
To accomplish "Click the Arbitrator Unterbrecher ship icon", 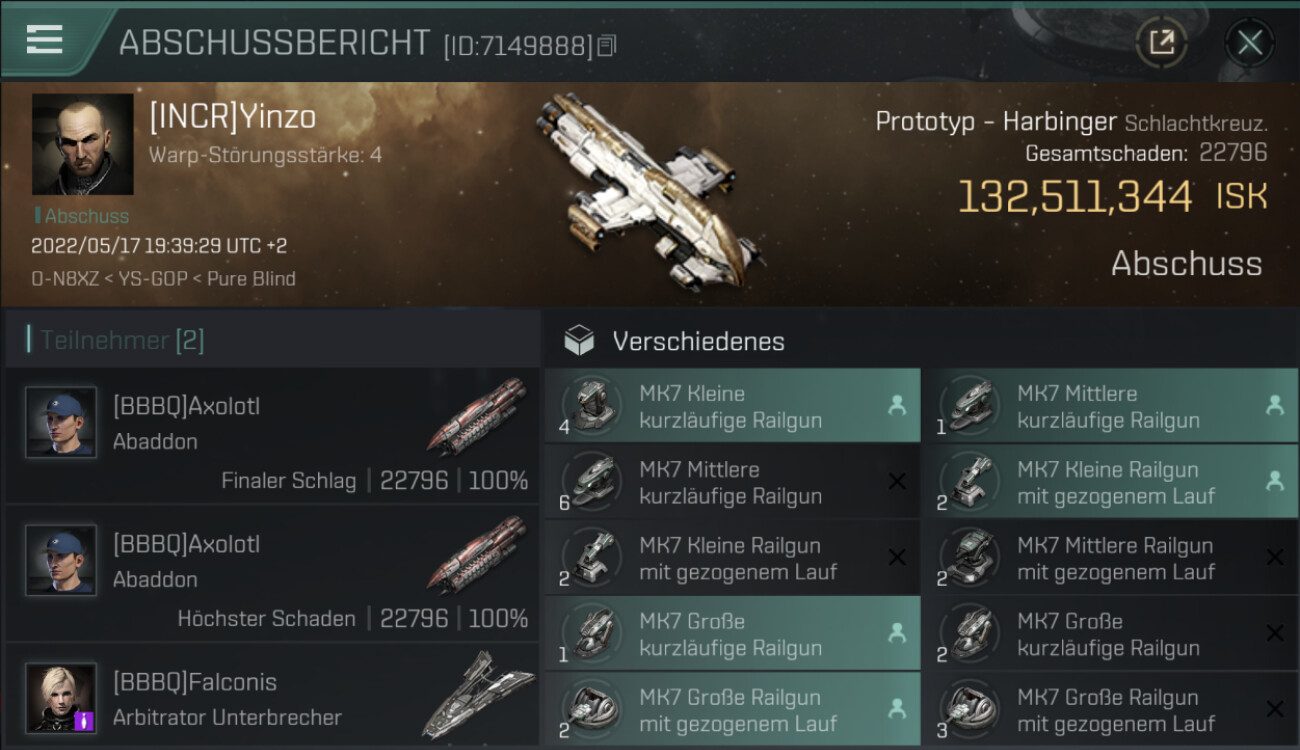I will click(477, 694).
